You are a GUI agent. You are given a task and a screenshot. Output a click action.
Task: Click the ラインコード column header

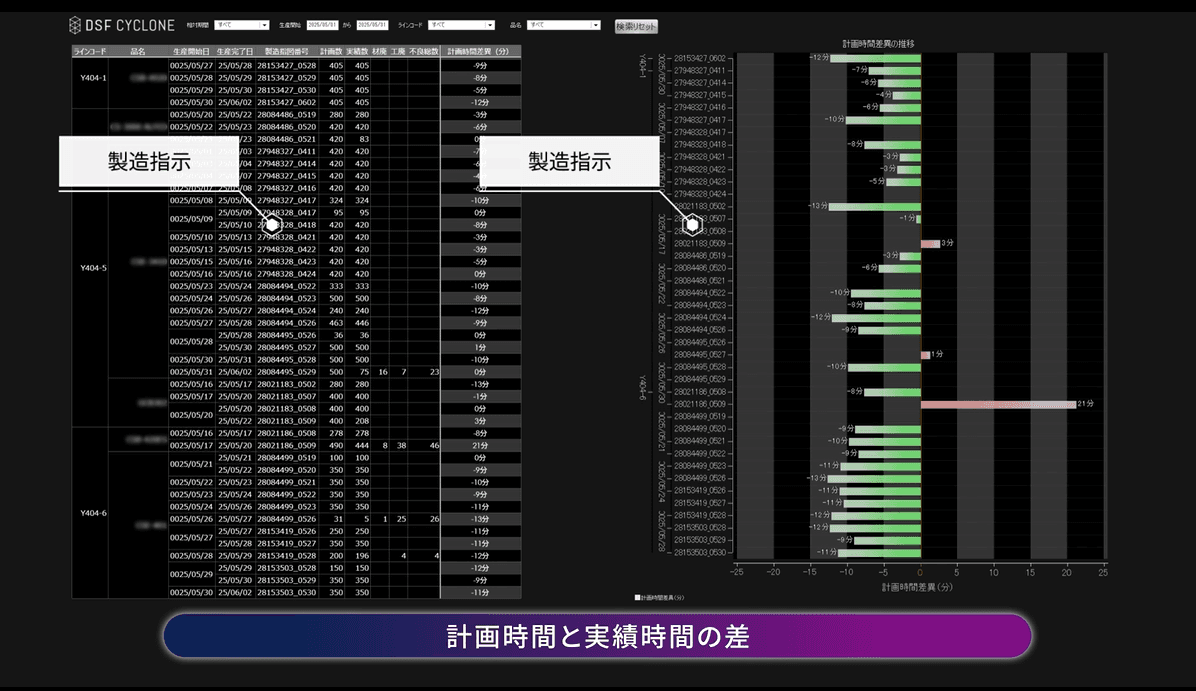click(90, 51)
